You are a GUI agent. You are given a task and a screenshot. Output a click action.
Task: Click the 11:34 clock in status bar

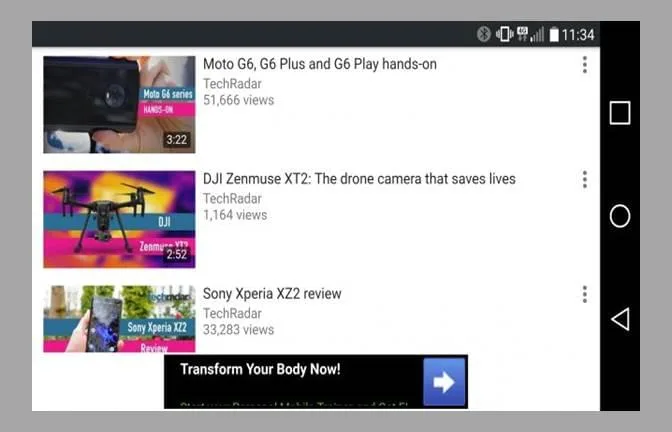(x=578, y=35)
